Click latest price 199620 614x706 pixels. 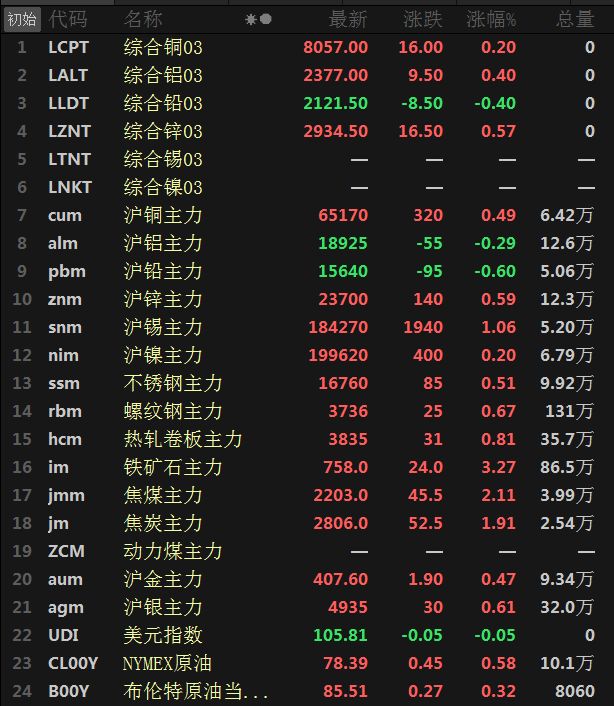tap(338, 355)
